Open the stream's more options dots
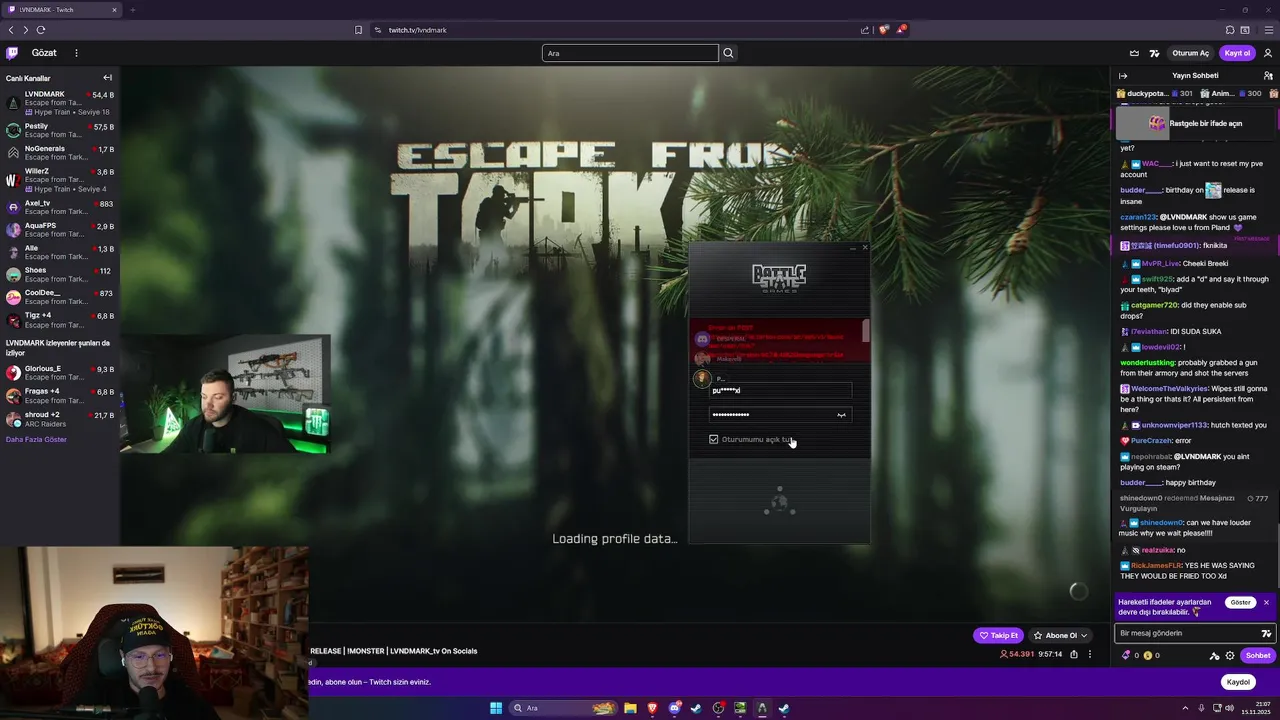Viewport: 1280px width, 720px height. click(1090, 654)
